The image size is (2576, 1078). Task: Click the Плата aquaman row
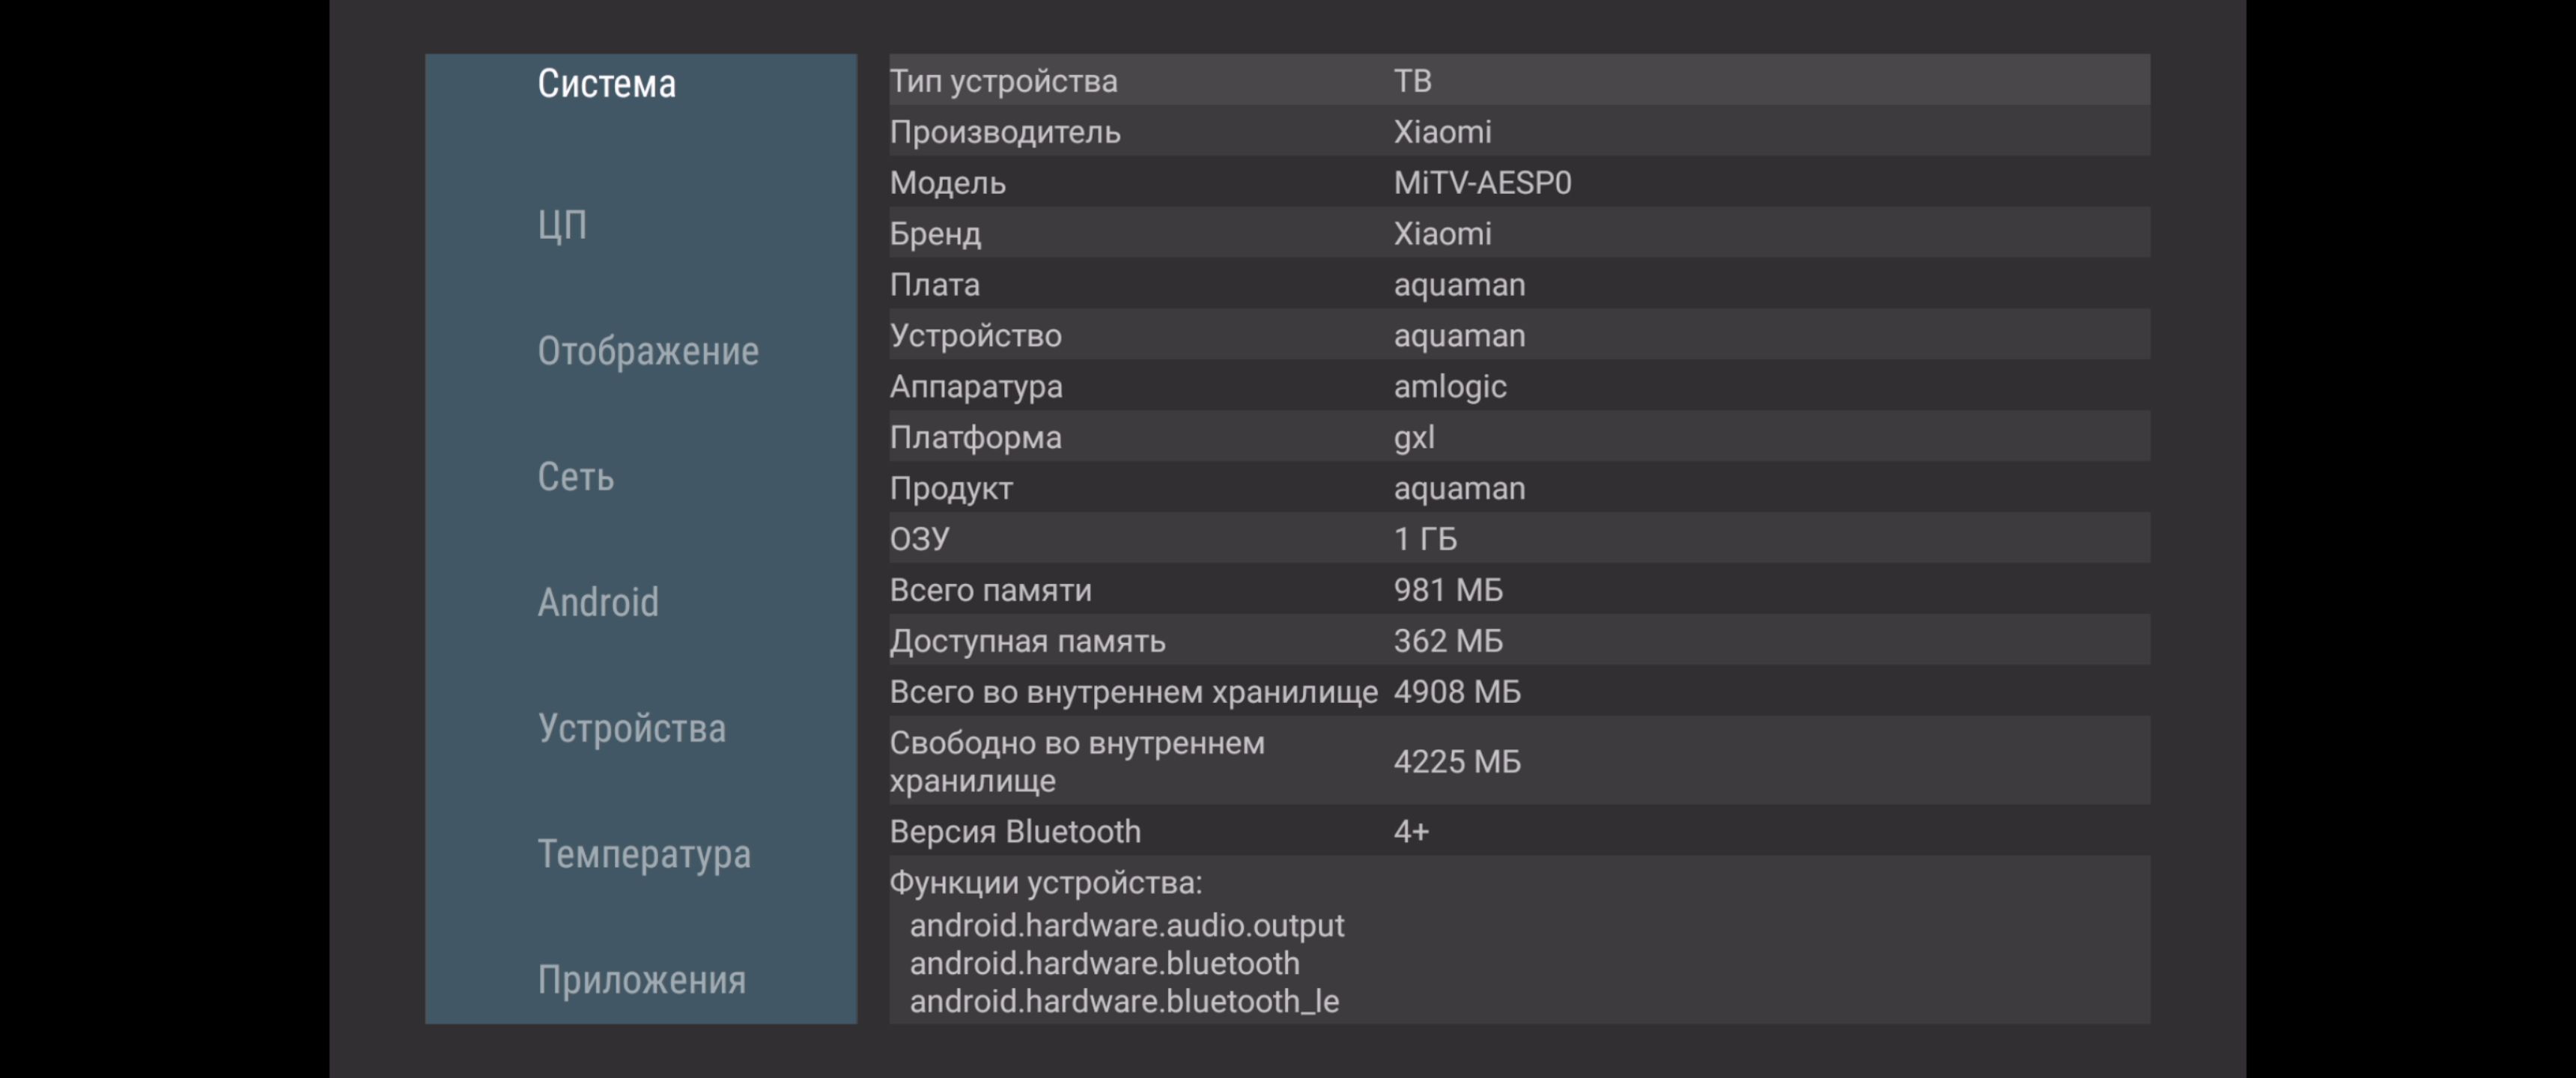[1518, 285]
